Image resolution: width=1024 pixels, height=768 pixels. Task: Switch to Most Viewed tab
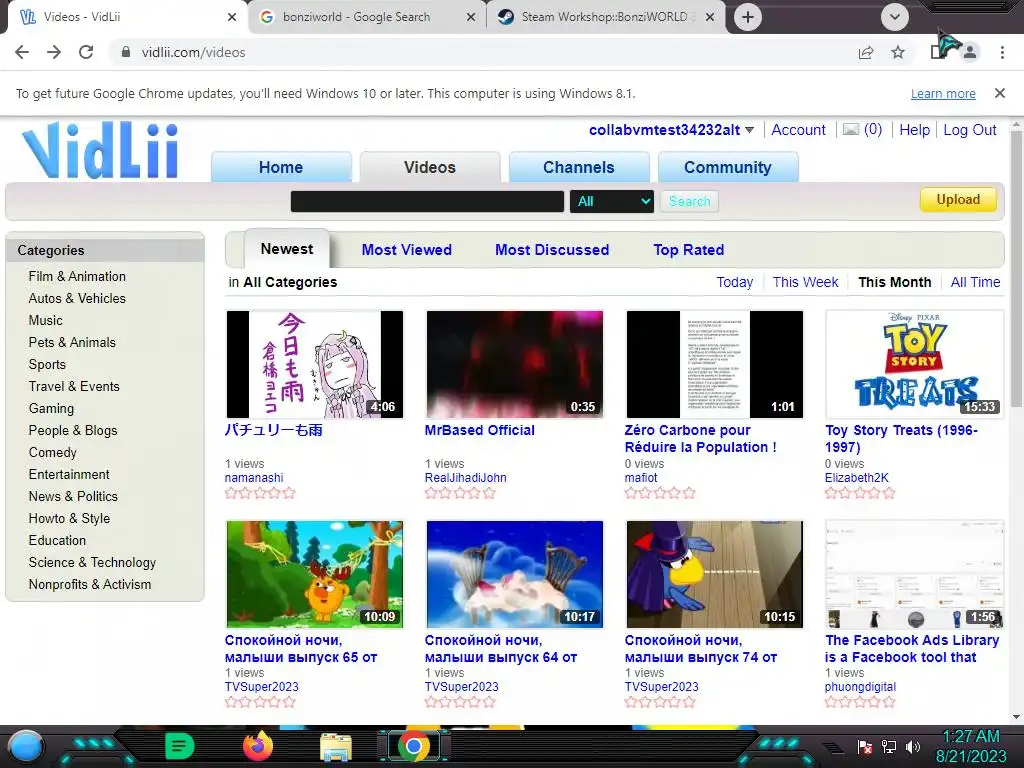click(x=406, y=249)
